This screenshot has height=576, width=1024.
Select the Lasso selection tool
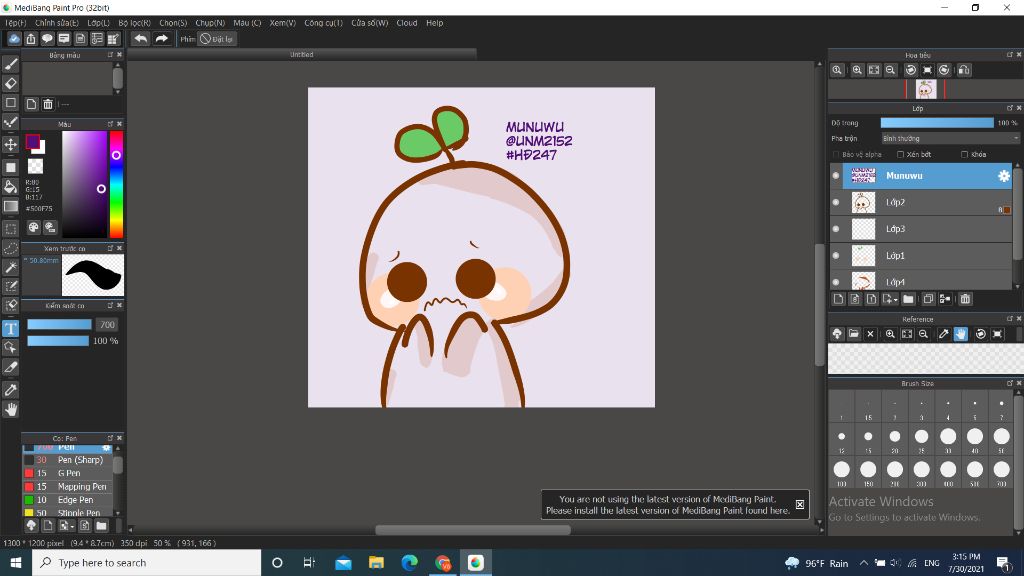pyautogui.click(x=10, y=248)
